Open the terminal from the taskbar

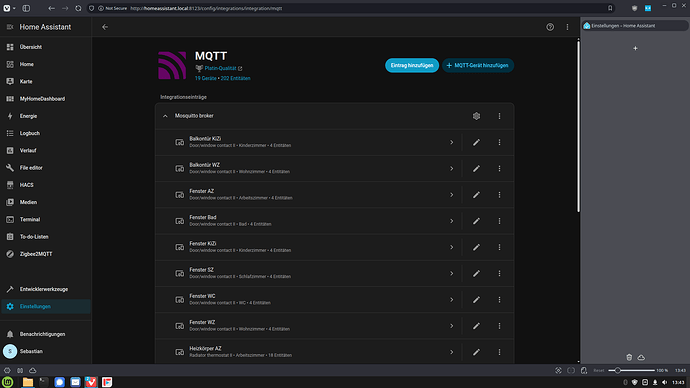(44, 382)
